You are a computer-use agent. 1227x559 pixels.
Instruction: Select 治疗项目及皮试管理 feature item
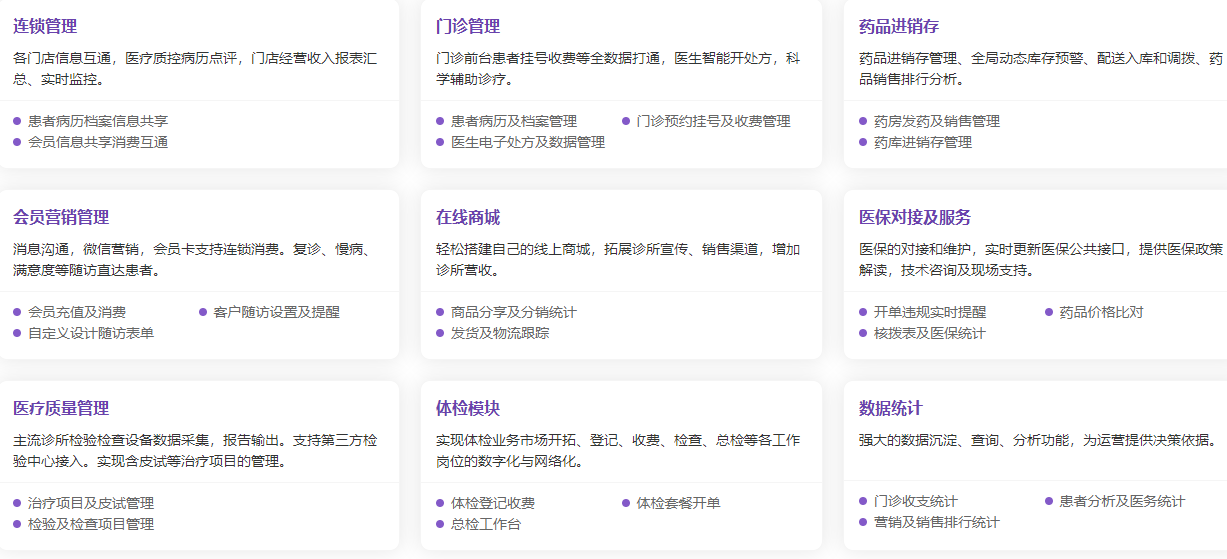91,503
